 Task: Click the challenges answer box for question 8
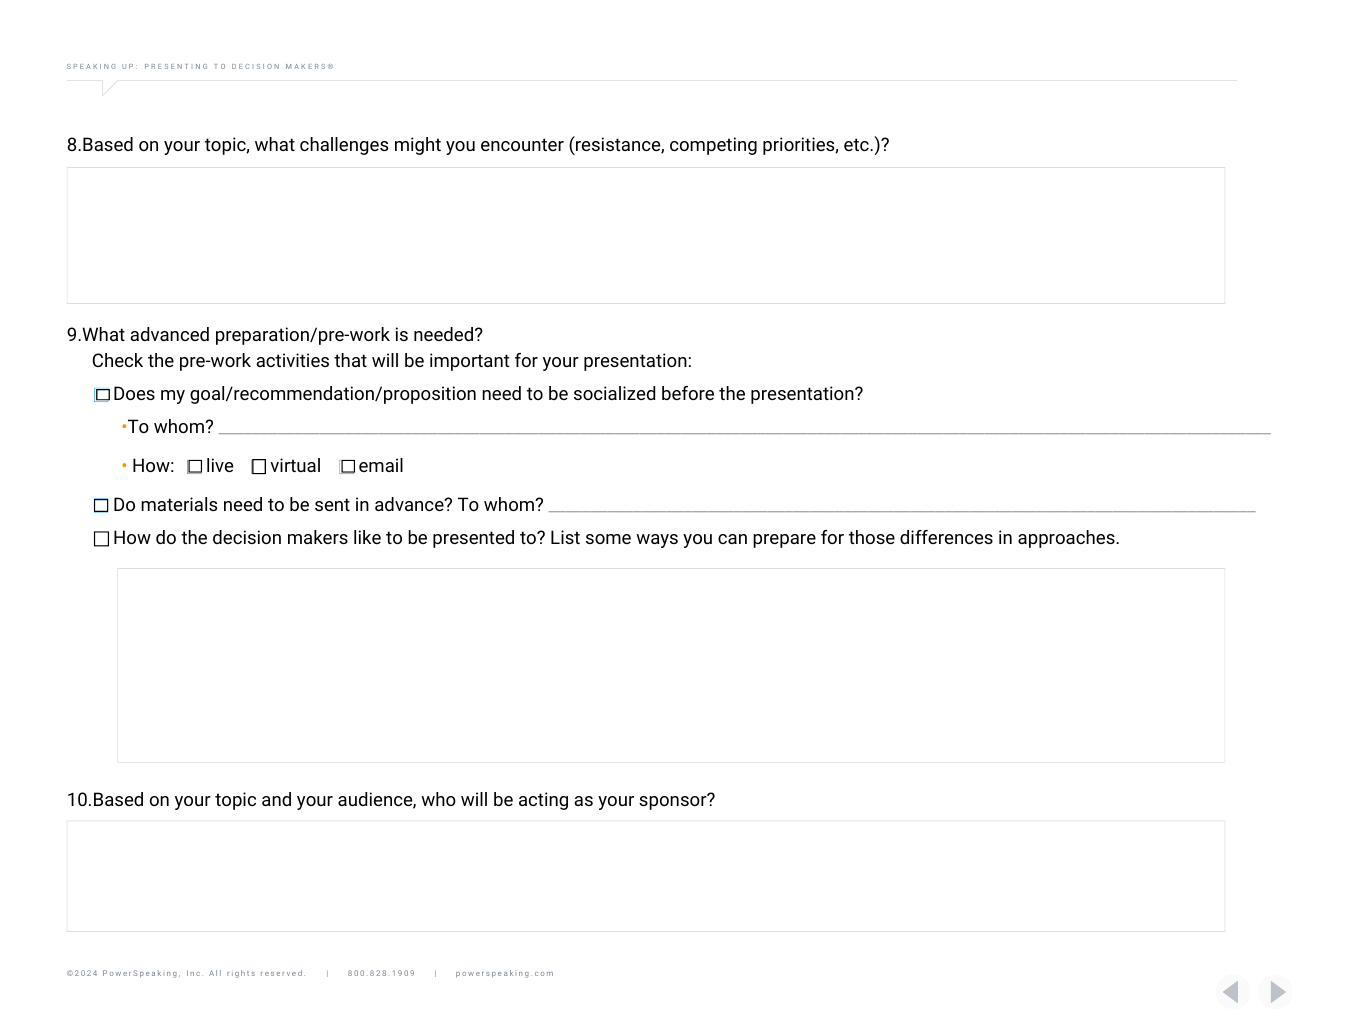[645, 235]
